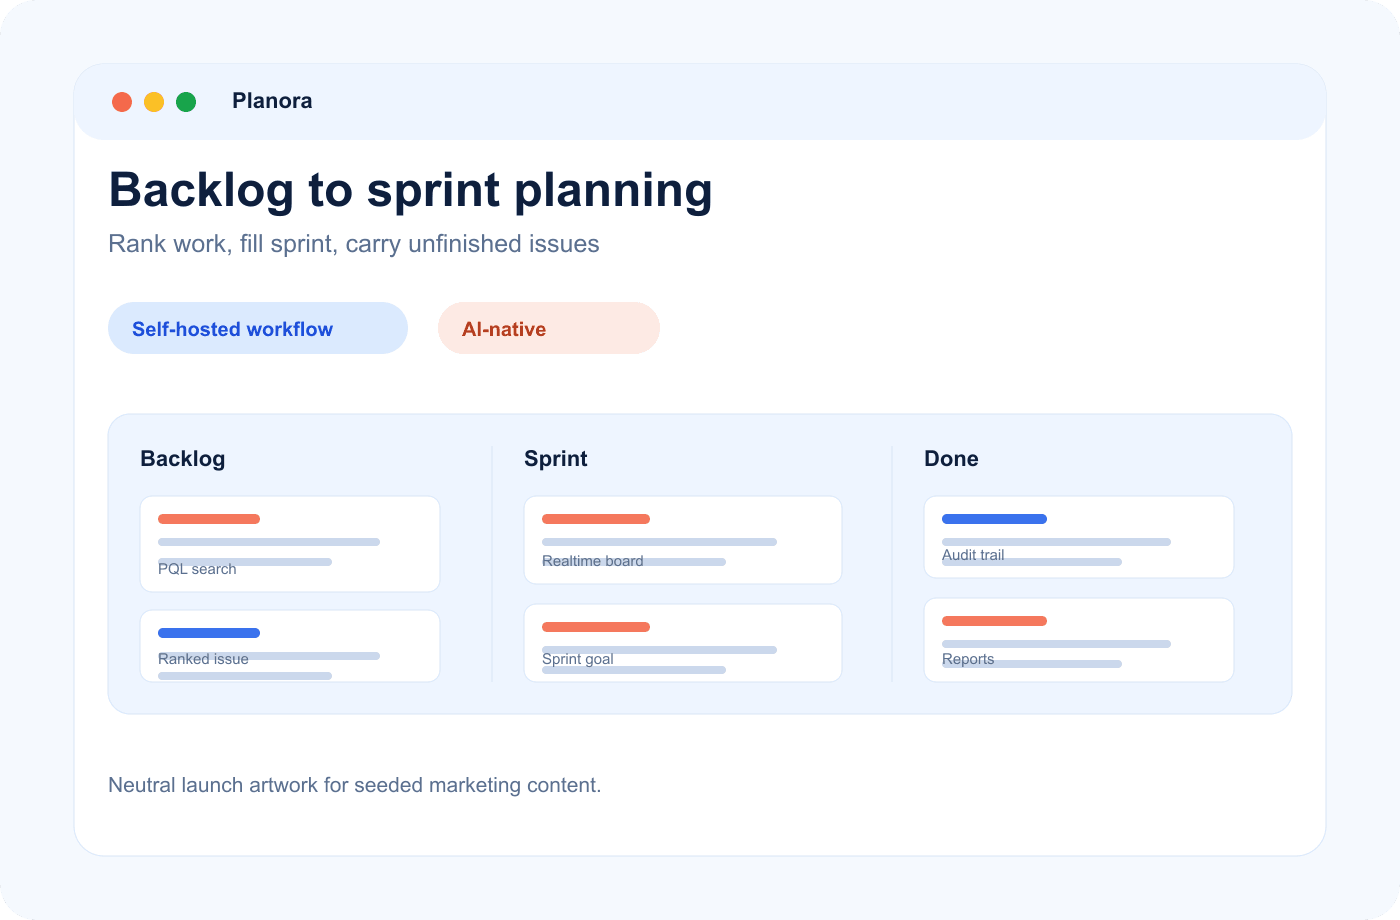The image size is (1400, 920).
Task: Open the PQL search card
Action: coord(290,544)
